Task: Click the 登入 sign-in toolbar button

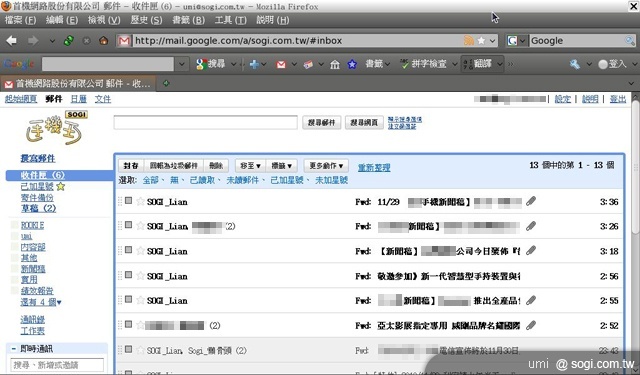Action: (612, 64)
